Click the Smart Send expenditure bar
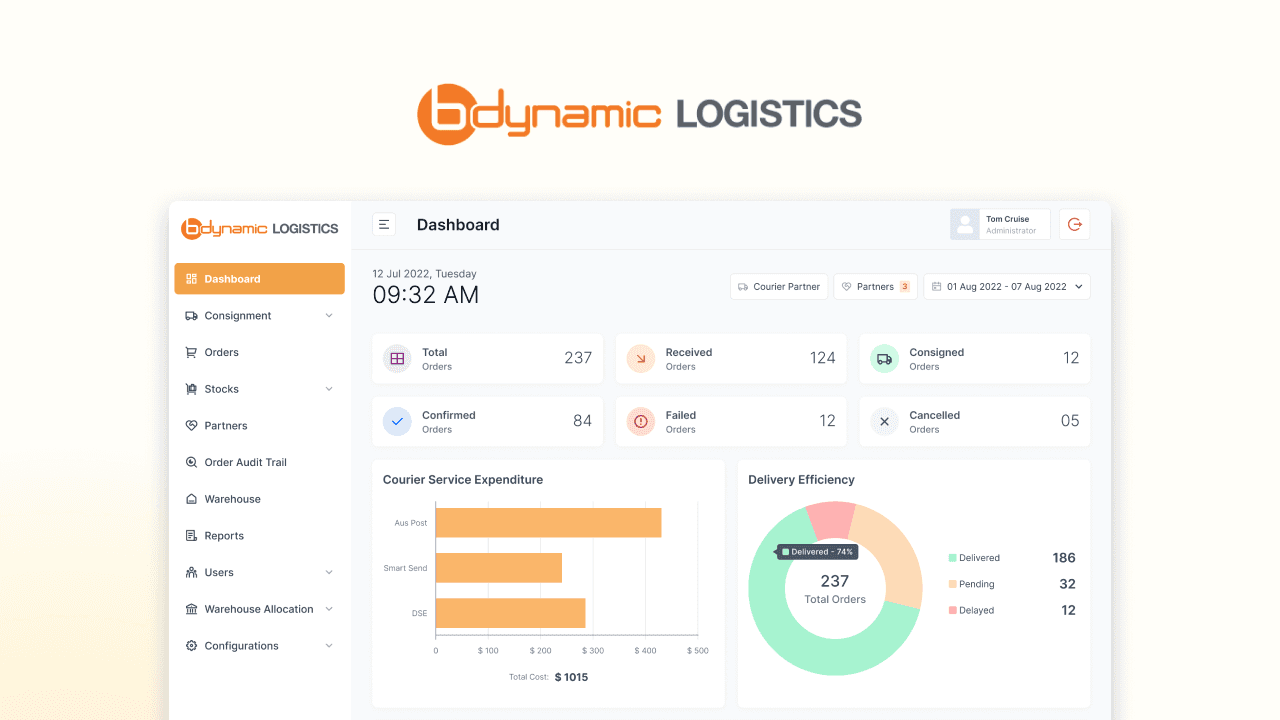This screenshot has height=720, width=1280. pos(499,568)
